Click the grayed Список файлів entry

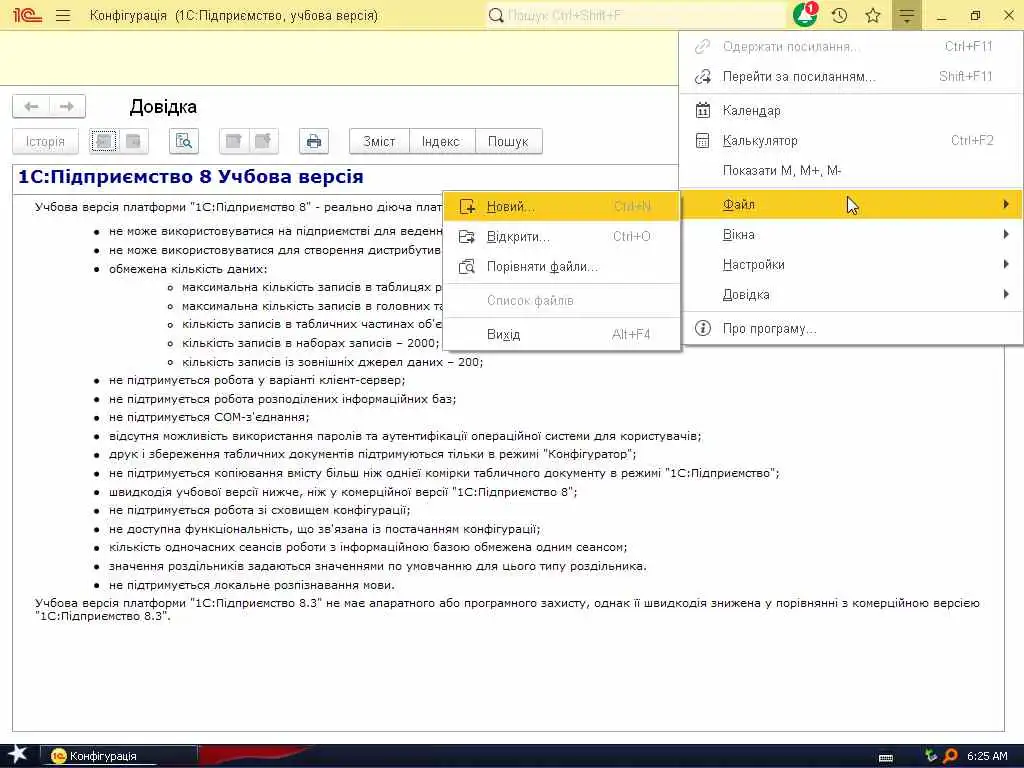tap(562, 300)
